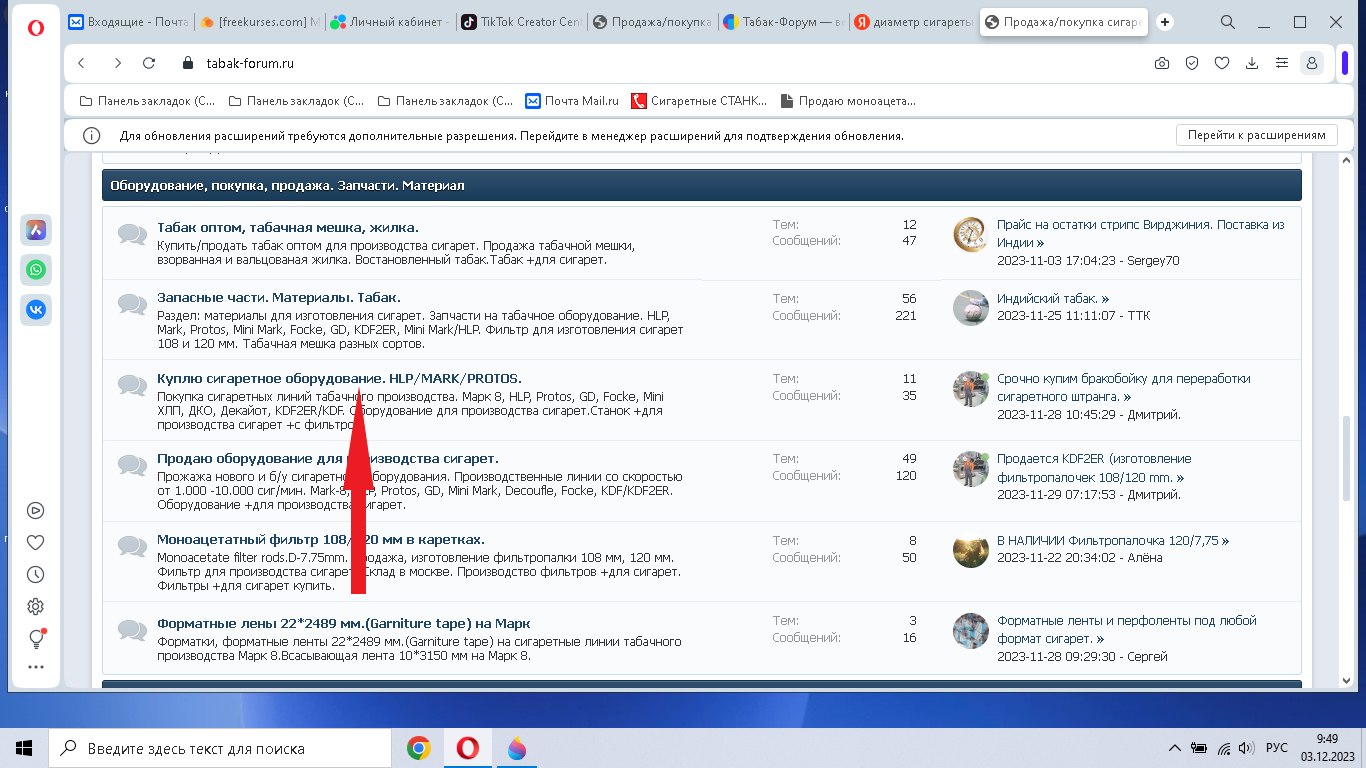Click the Windows taskbar search box
Image resolution: width=1366 pixels, height=768 pixels.
click(x=220, y=748)
